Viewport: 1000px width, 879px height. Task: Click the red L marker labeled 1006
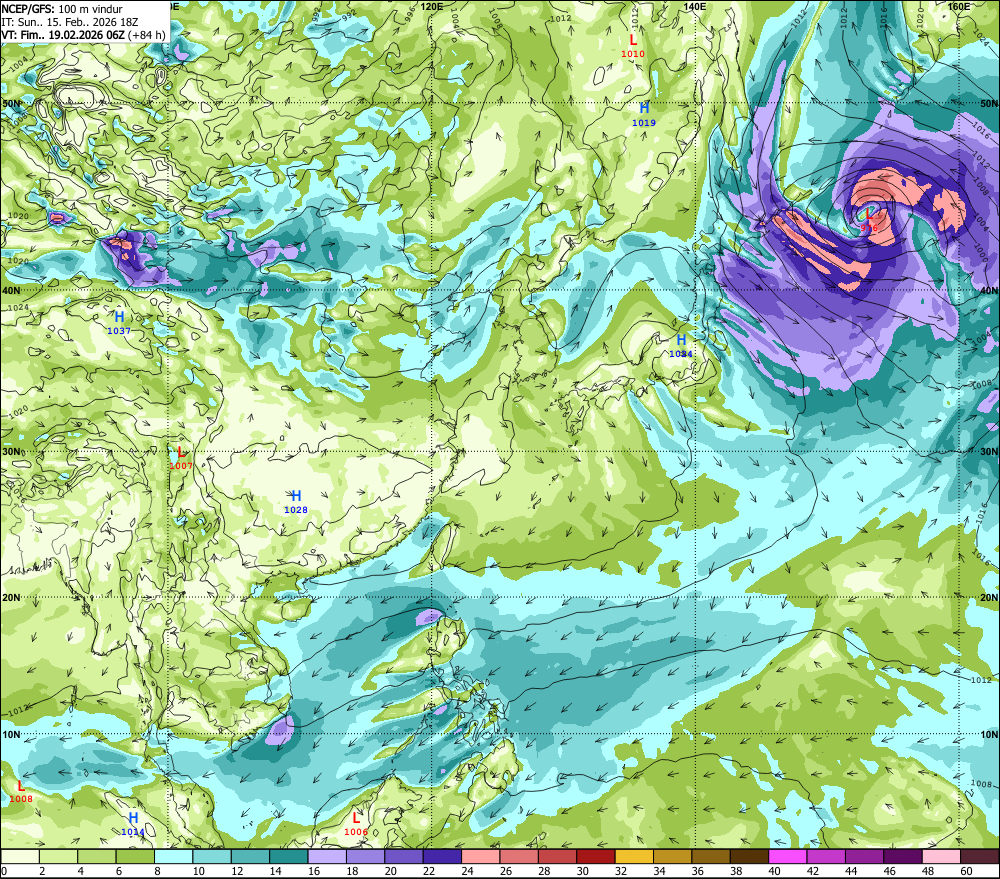click(356, 818)
